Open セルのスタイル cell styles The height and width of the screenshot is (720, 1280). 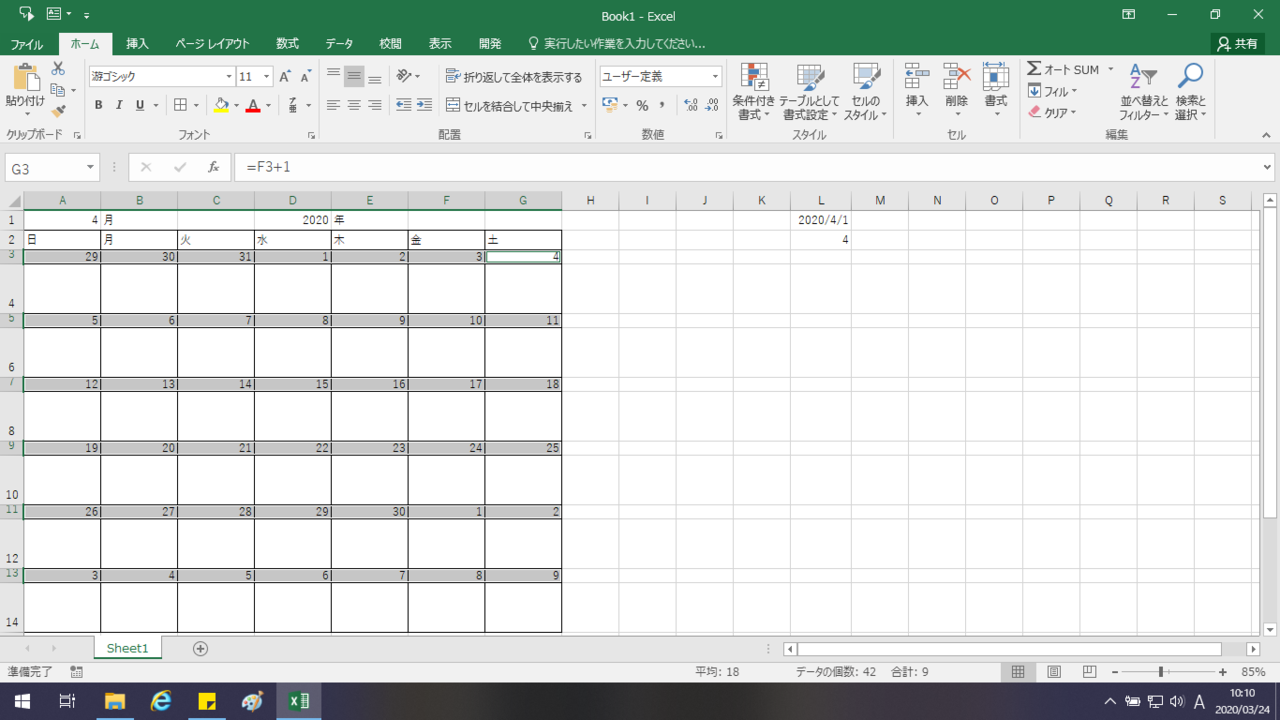[x=865, y=92]
